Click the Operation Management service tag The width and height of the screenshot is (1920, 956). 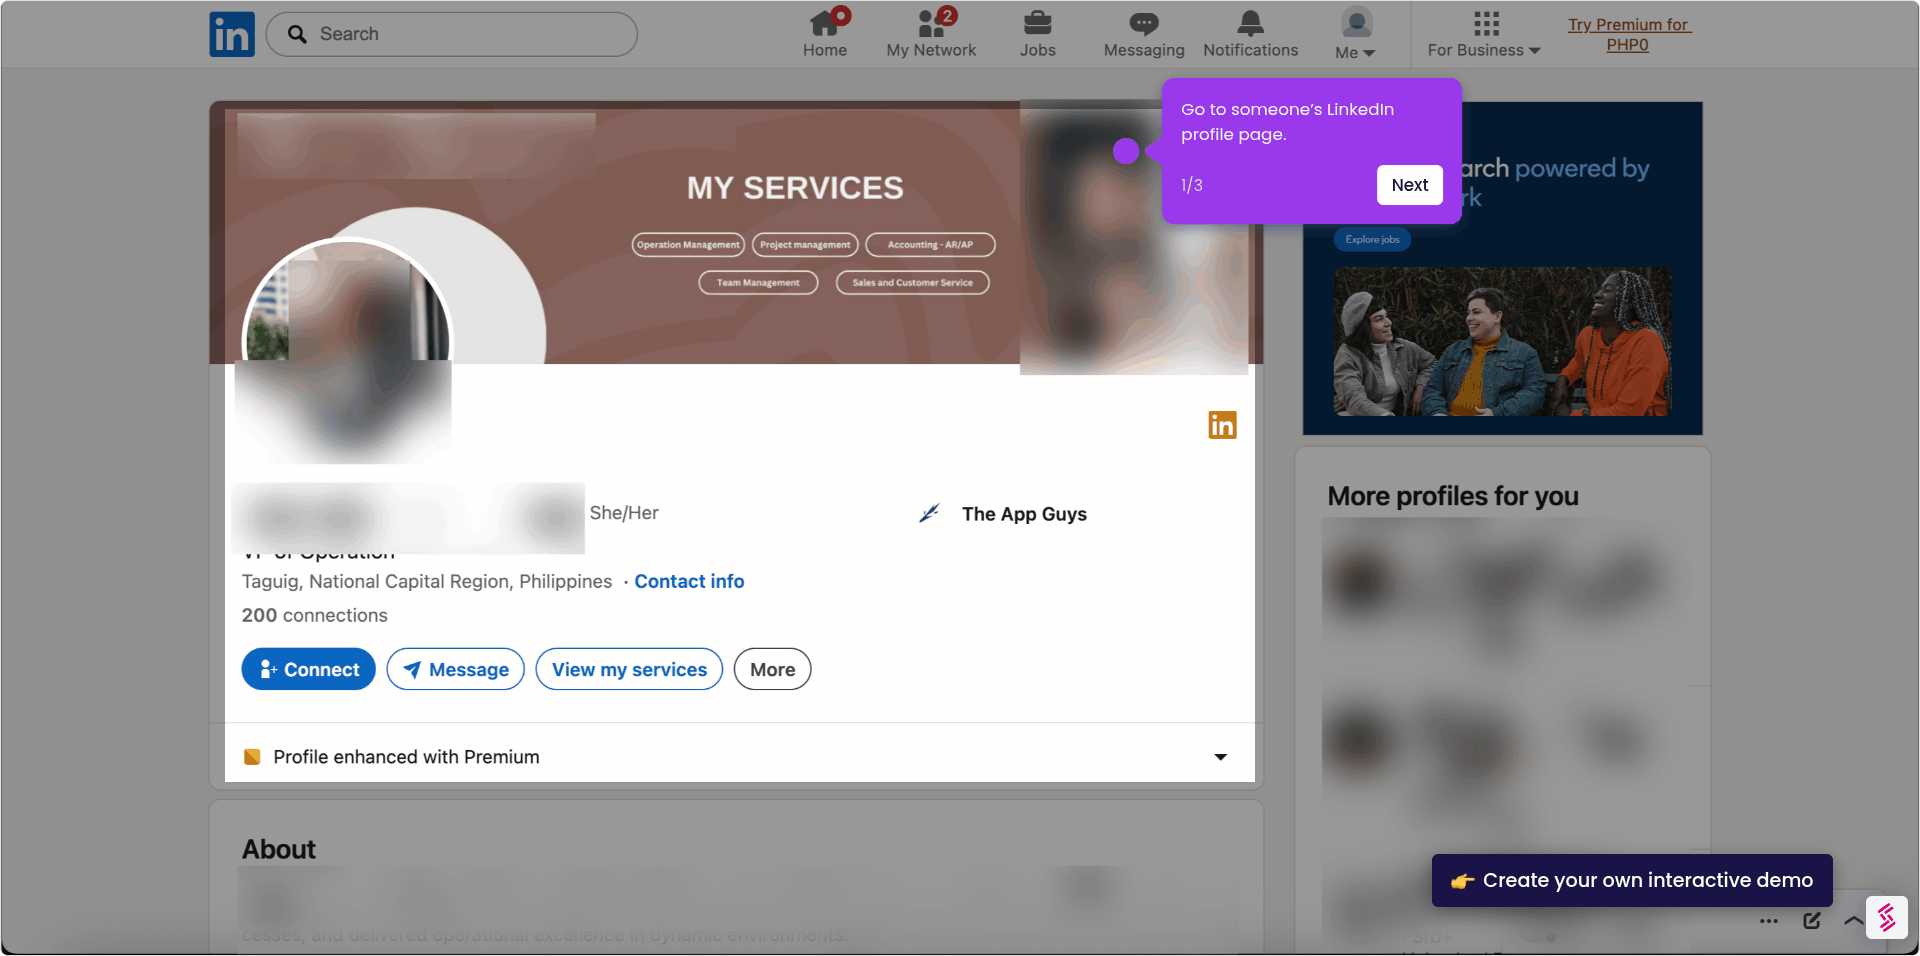pos(688,245)
